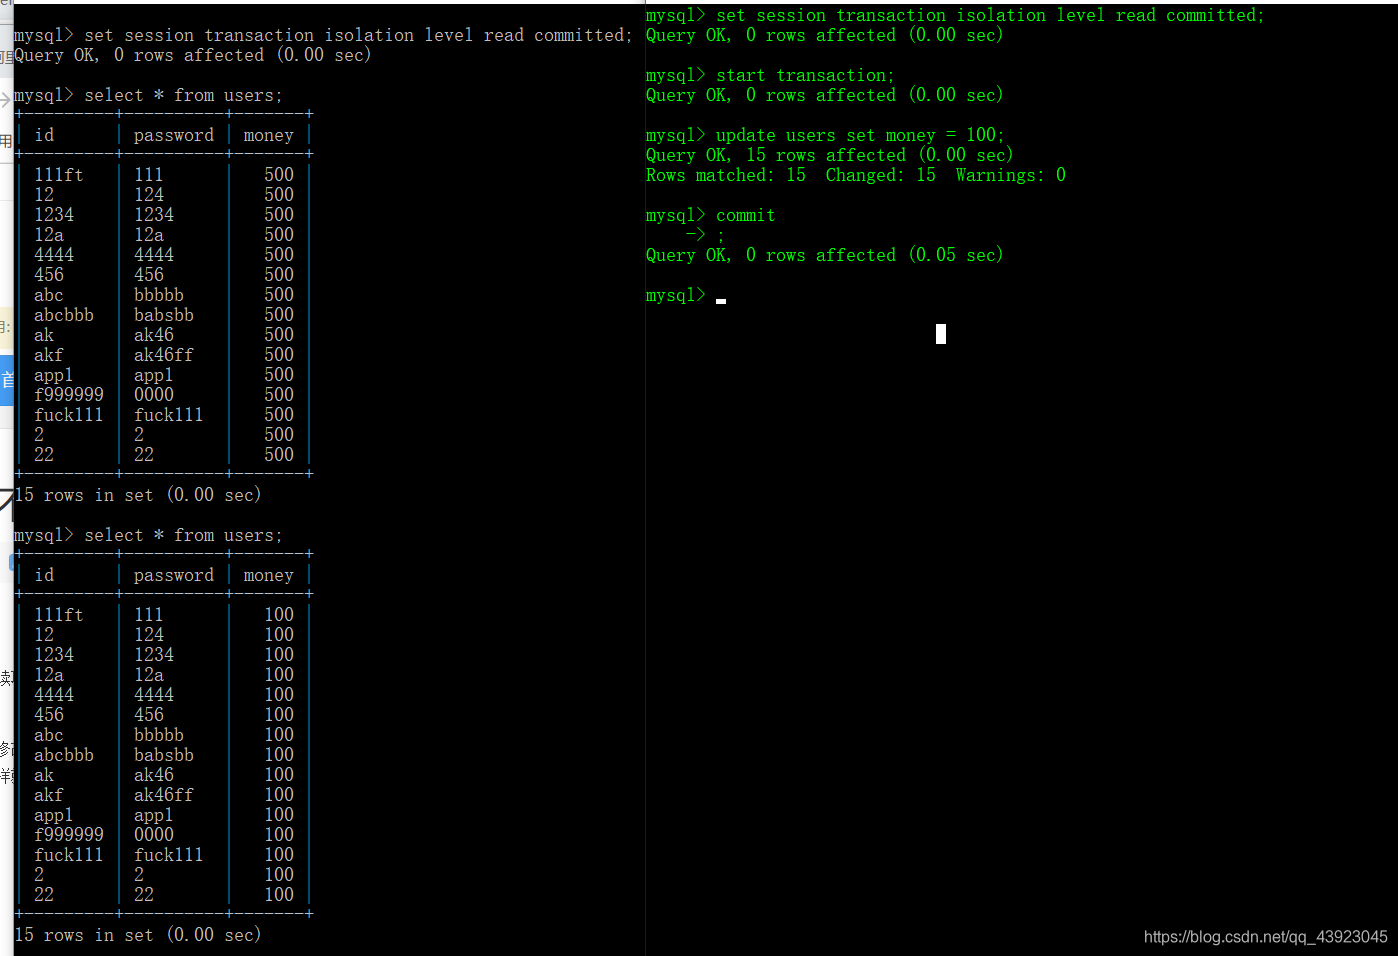The height and width of the screenshot is (956, 1398).
Task: Click the second 'select * from users;' command
Action: pyautogui.click(x=183, y=535)
